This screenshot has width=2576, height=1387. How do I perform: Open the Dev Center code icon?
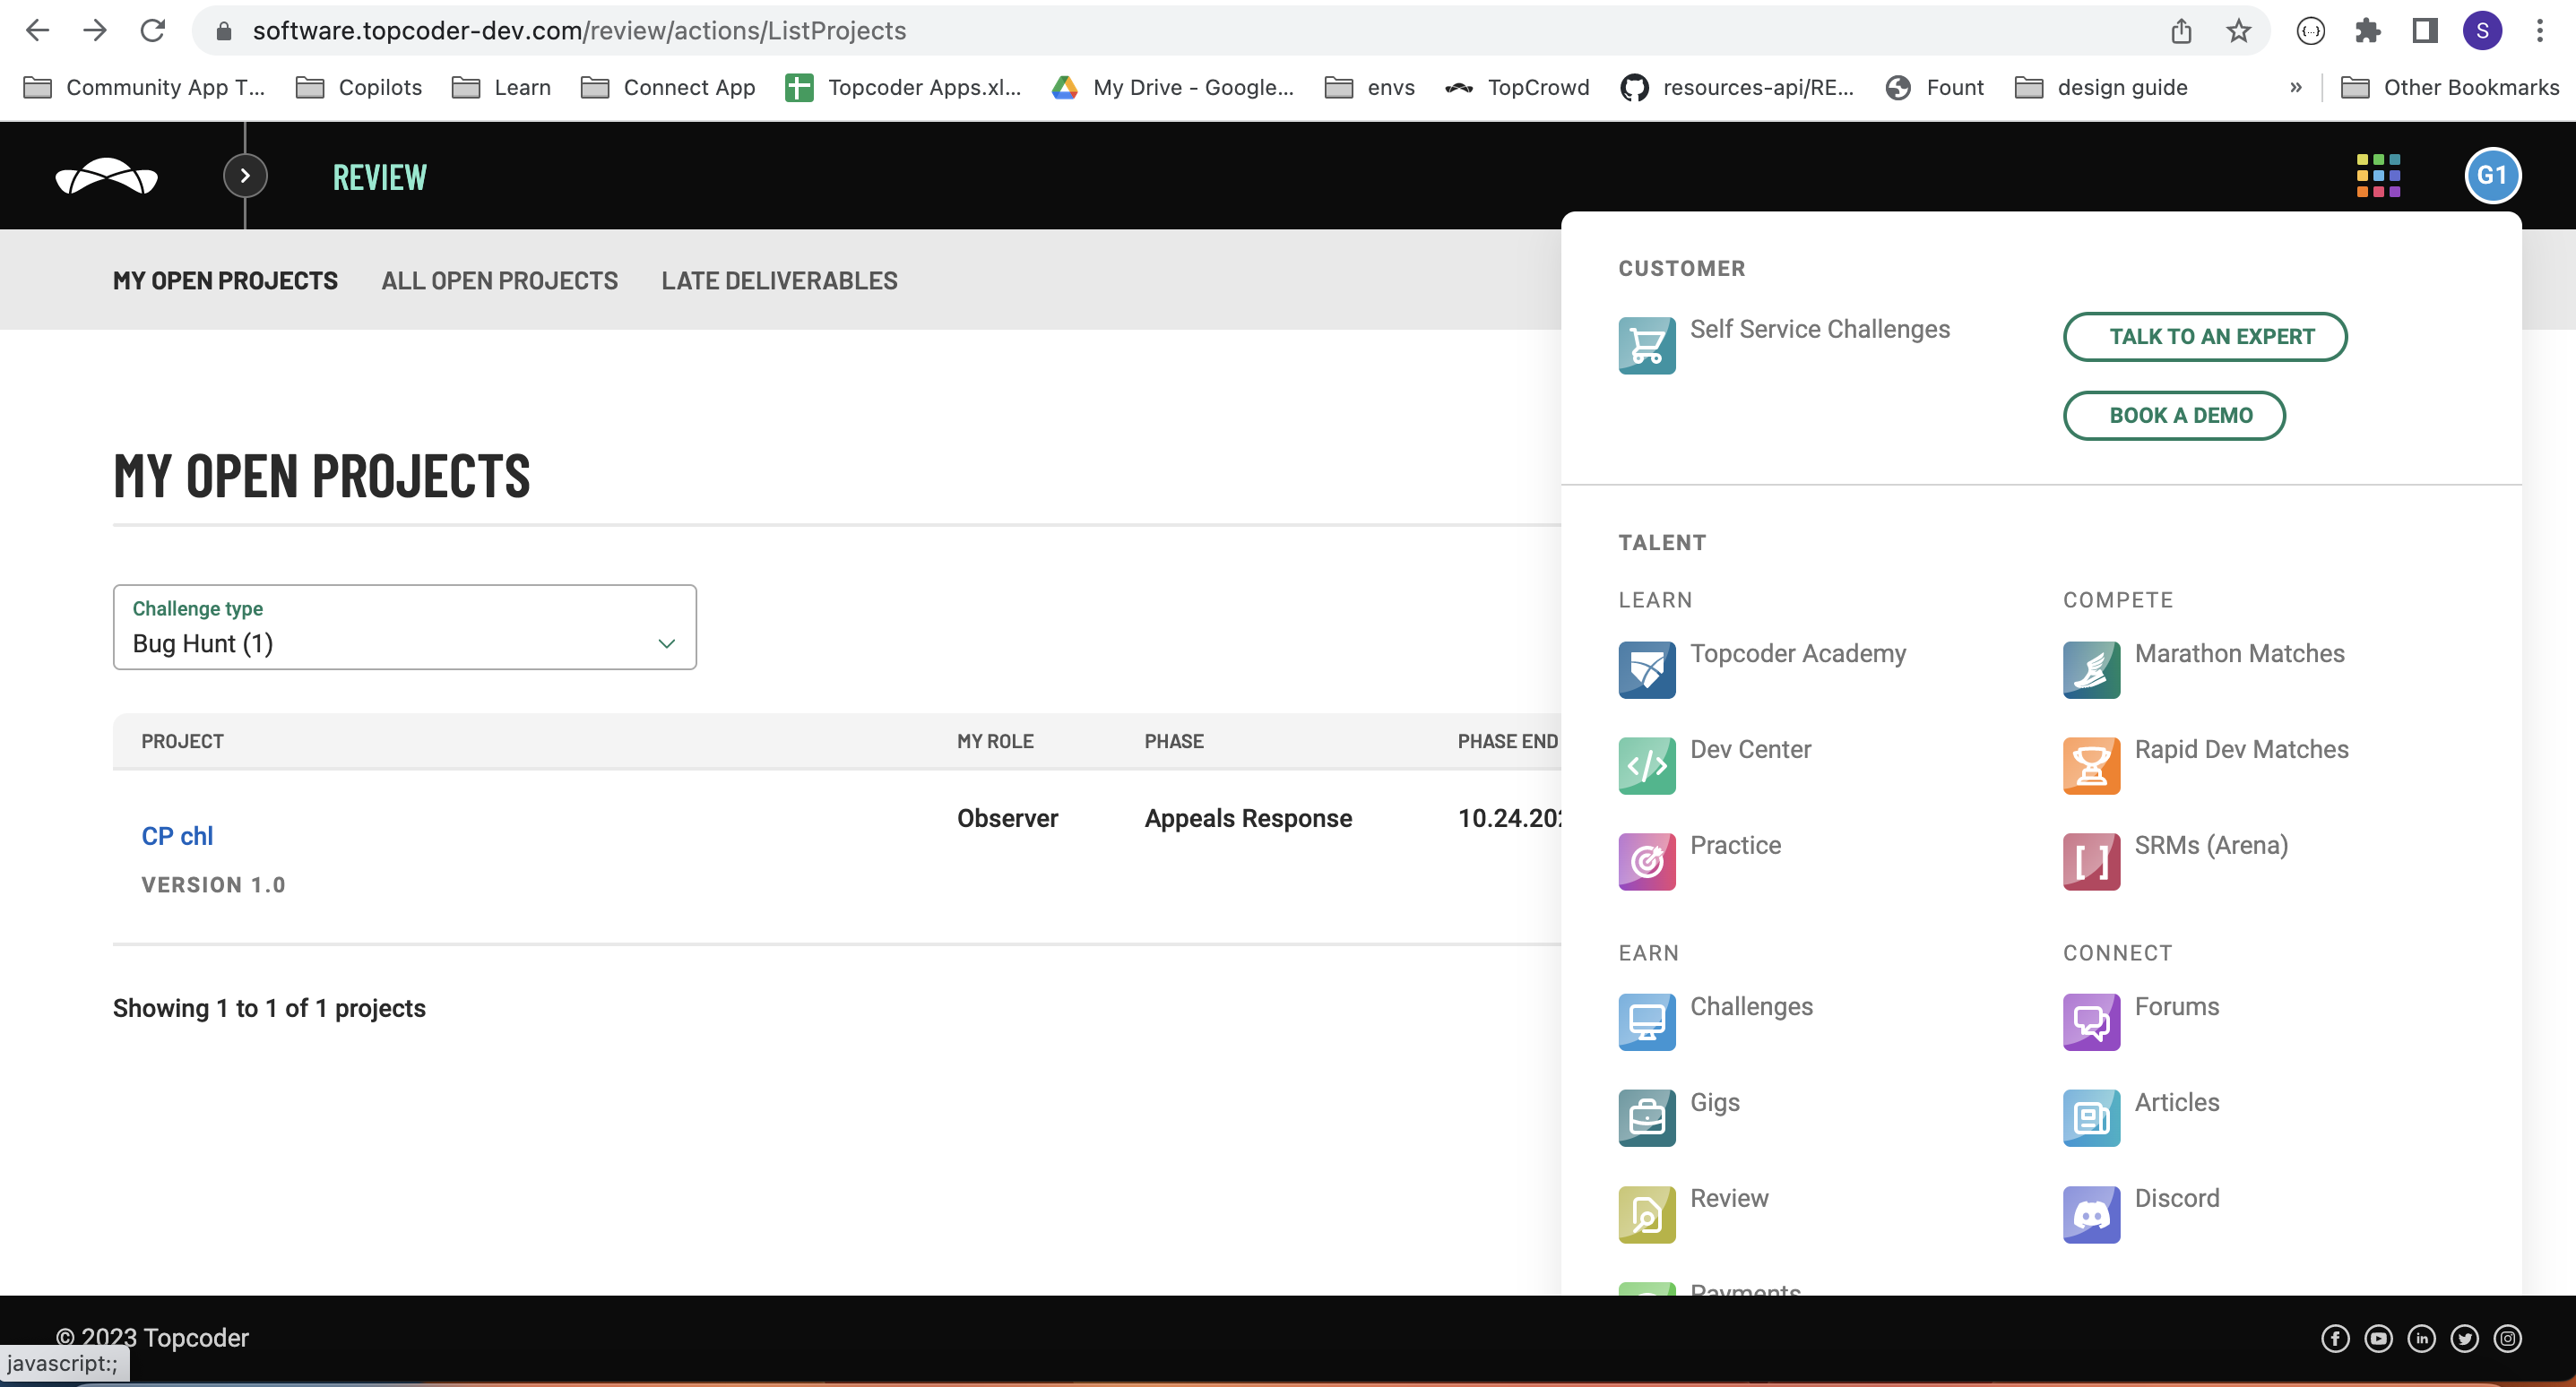pos(1646,766)
